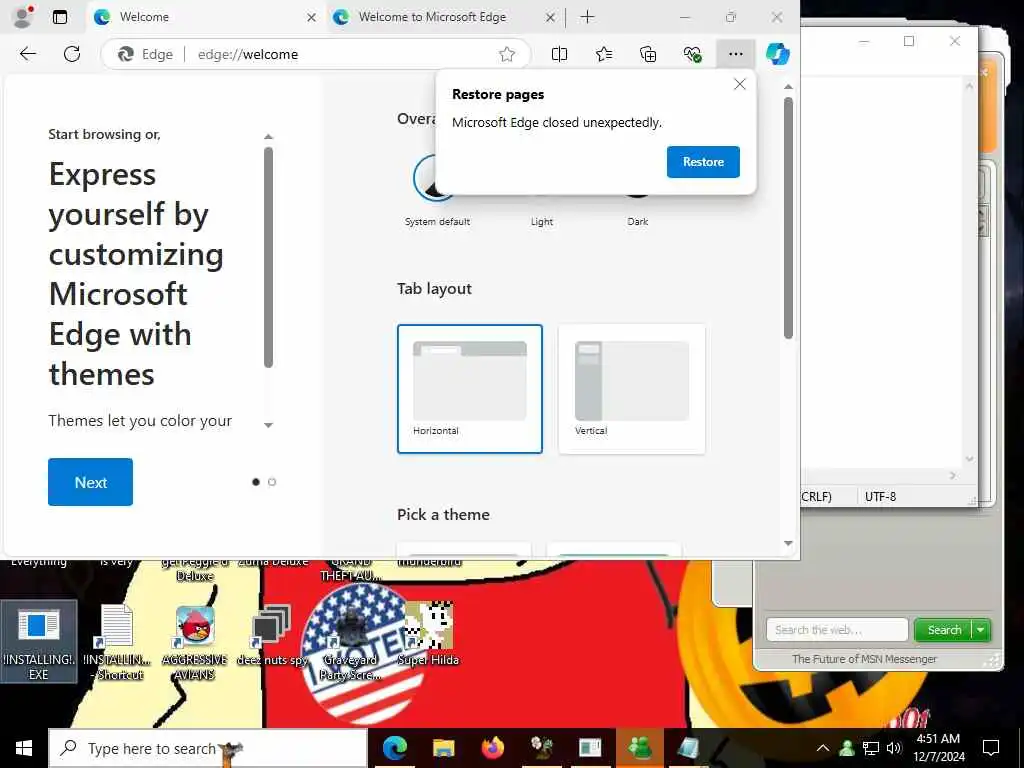Image resolution: width=1024 pixels, height=768 pixels.
Task: Open the notification center icon
Action: tap(991, 748)
